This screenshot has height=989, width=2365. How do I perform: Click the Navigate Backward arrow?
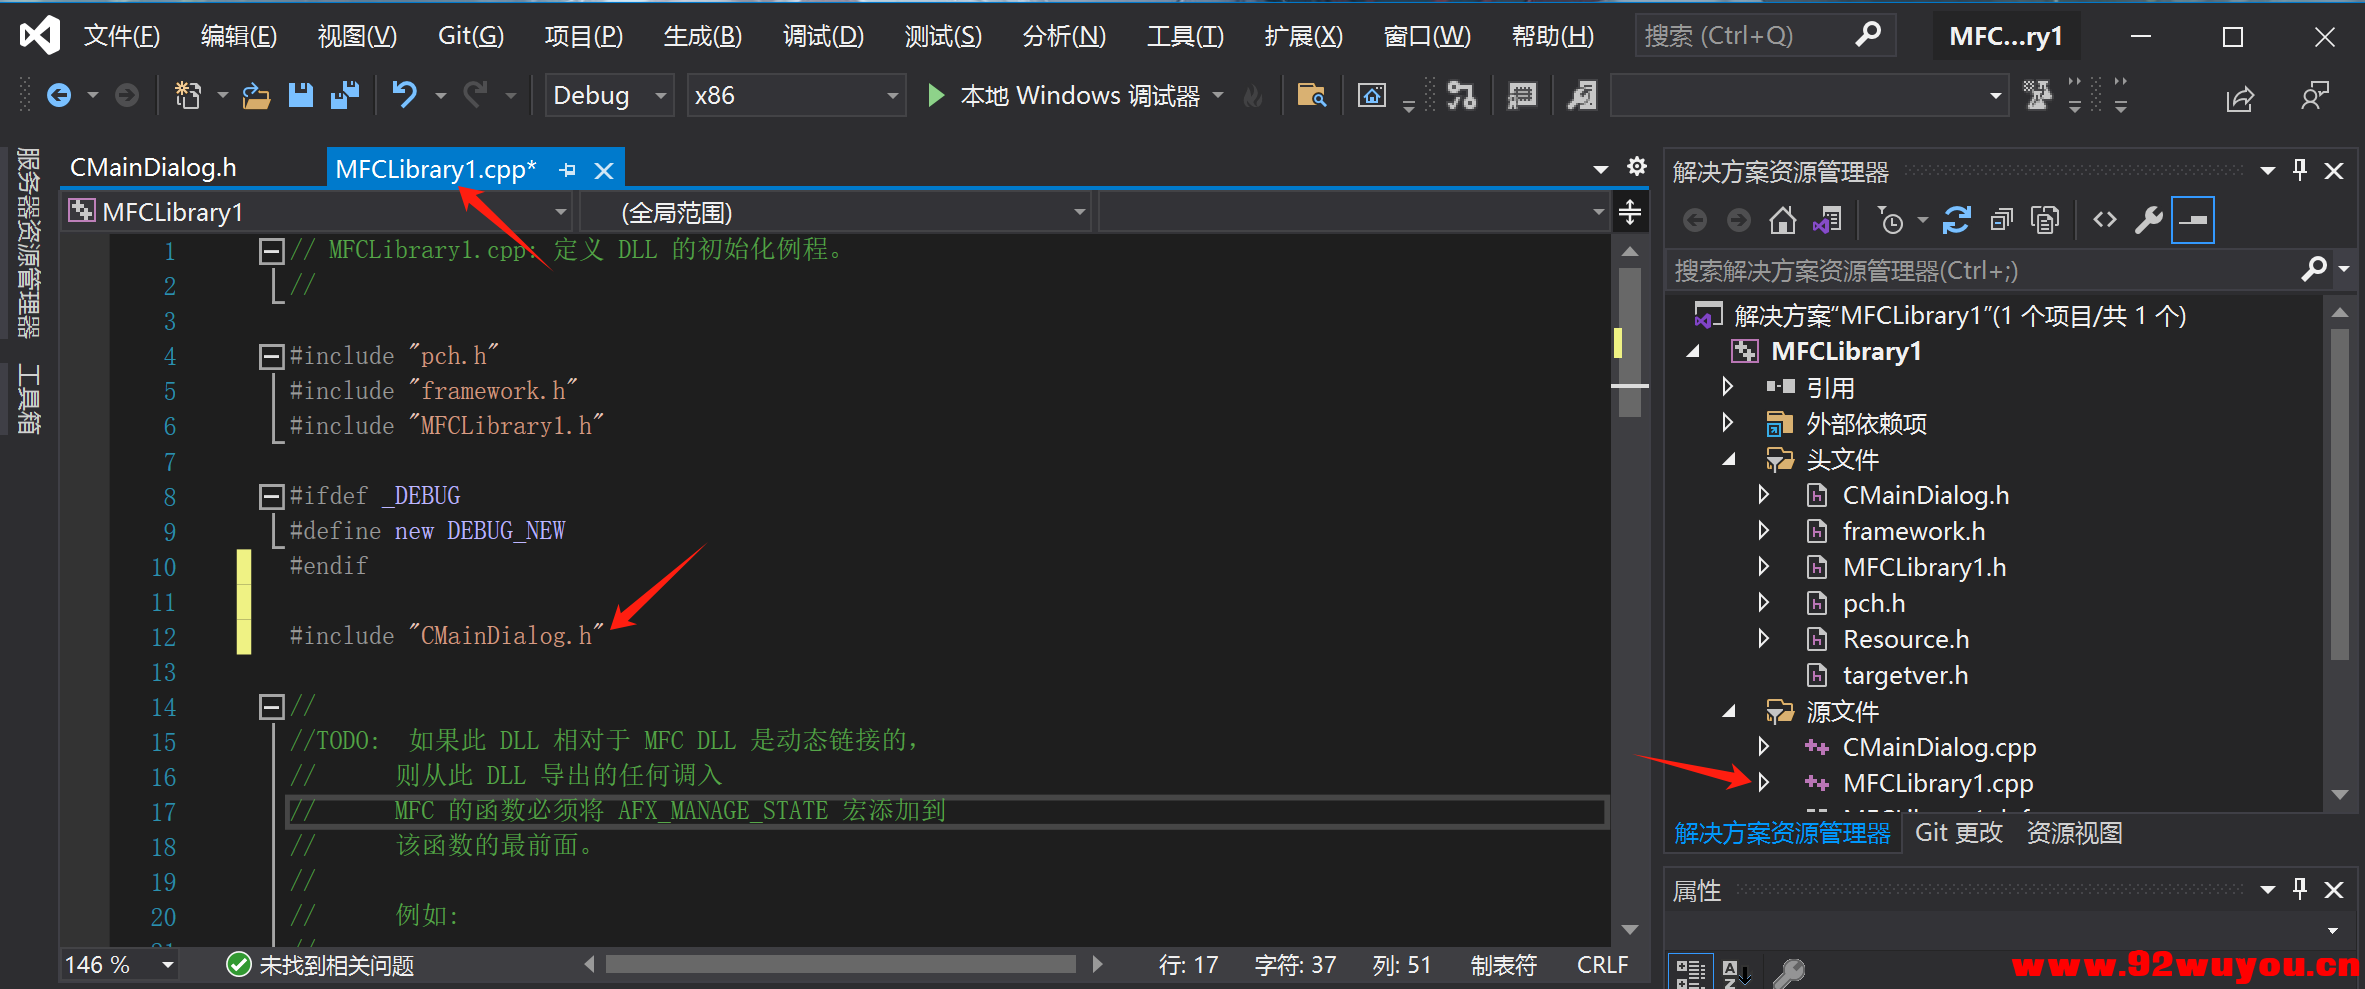(x=58, y=95)
